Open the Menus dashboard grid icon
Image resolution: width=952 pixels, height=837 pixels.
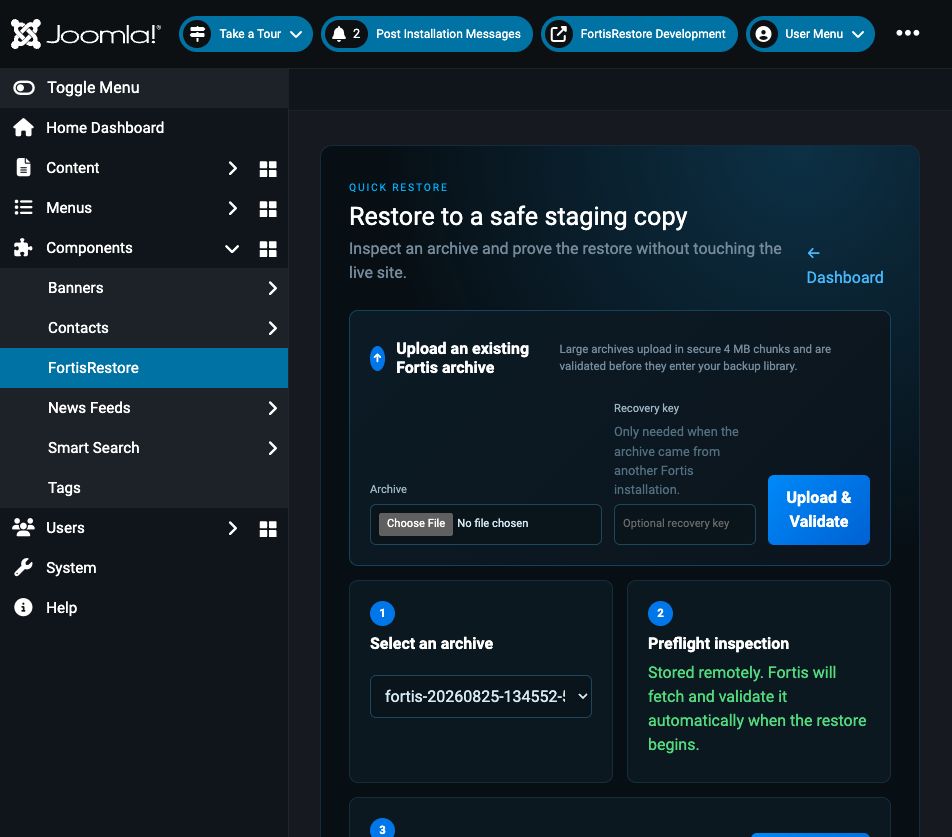point(268,209)
